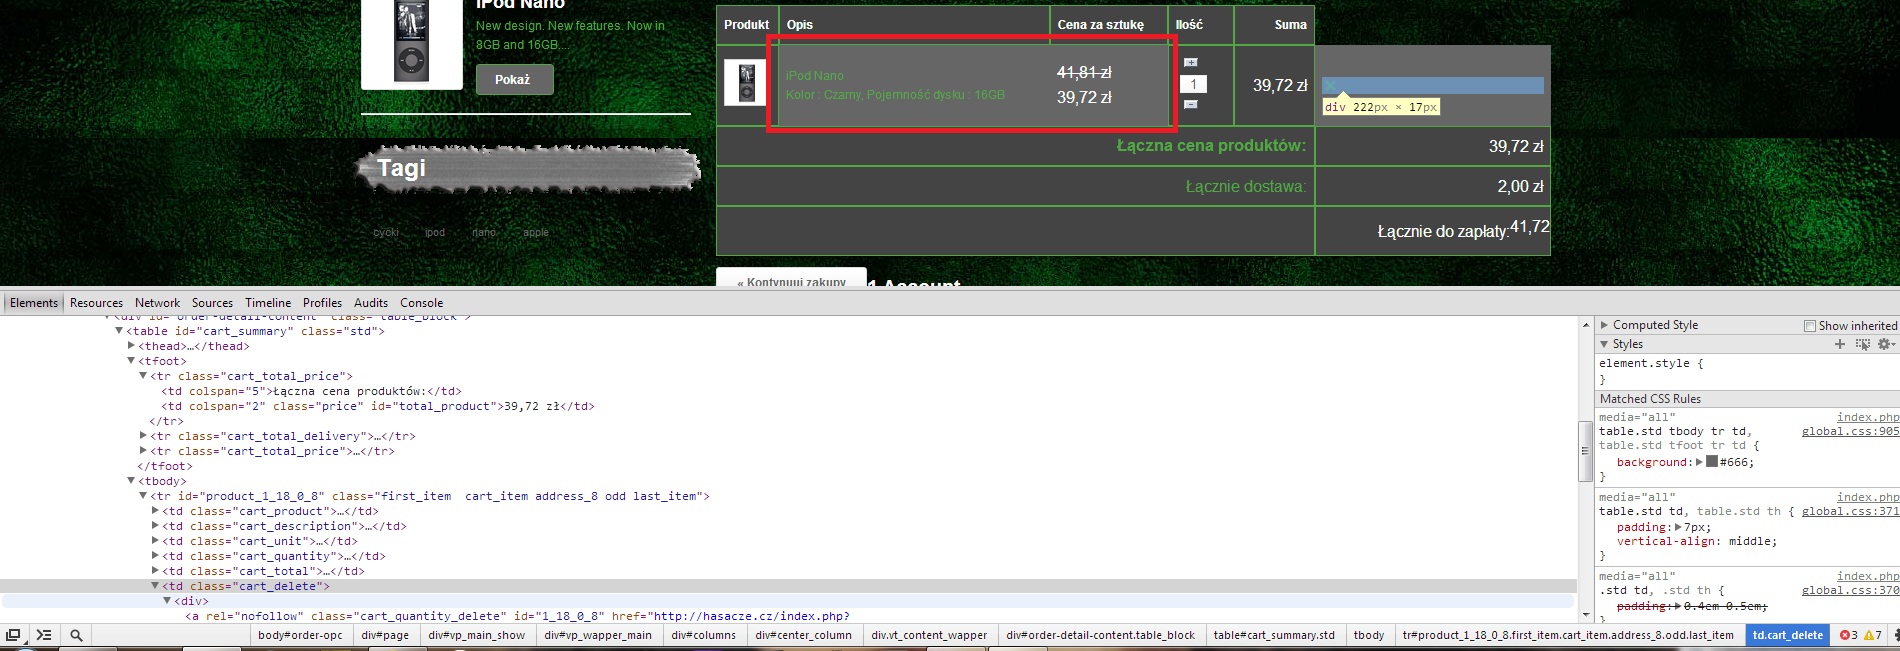1900x651 pixels.
Task: Expand the Computed Style section
Action: [1604, 325]
